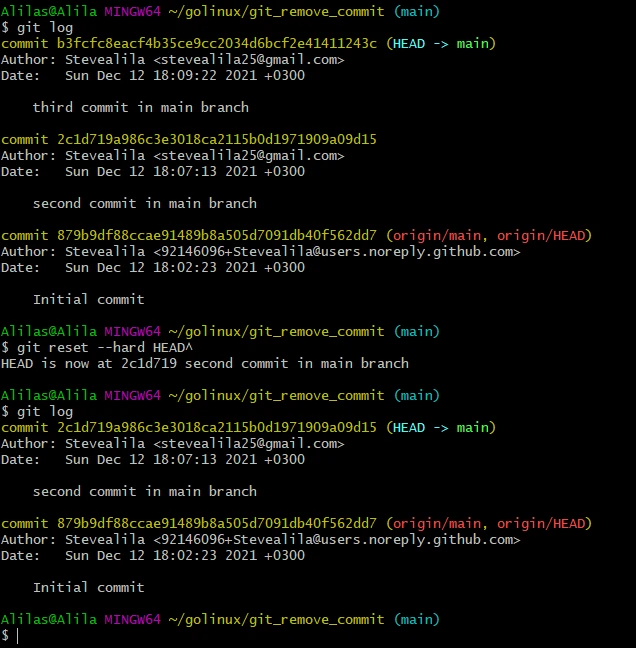This screenshot has width=636, height=648.
Task: Click the first git log command at top
Action: [37, 27]
